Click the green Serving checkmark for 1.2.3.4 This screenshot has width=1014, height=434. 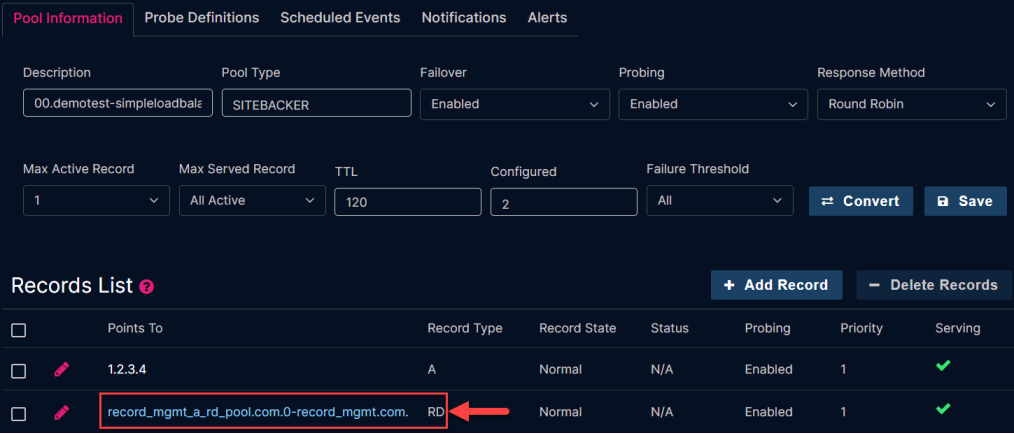943,367
